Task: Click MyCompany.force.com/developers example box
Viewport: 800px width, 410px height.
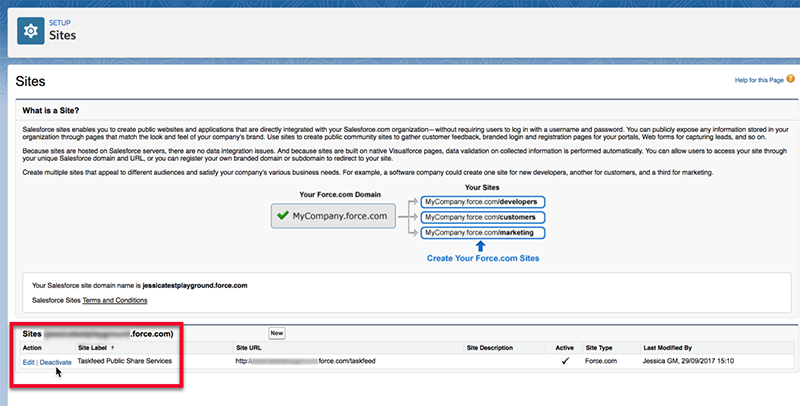Action: (x=483, y=202)
